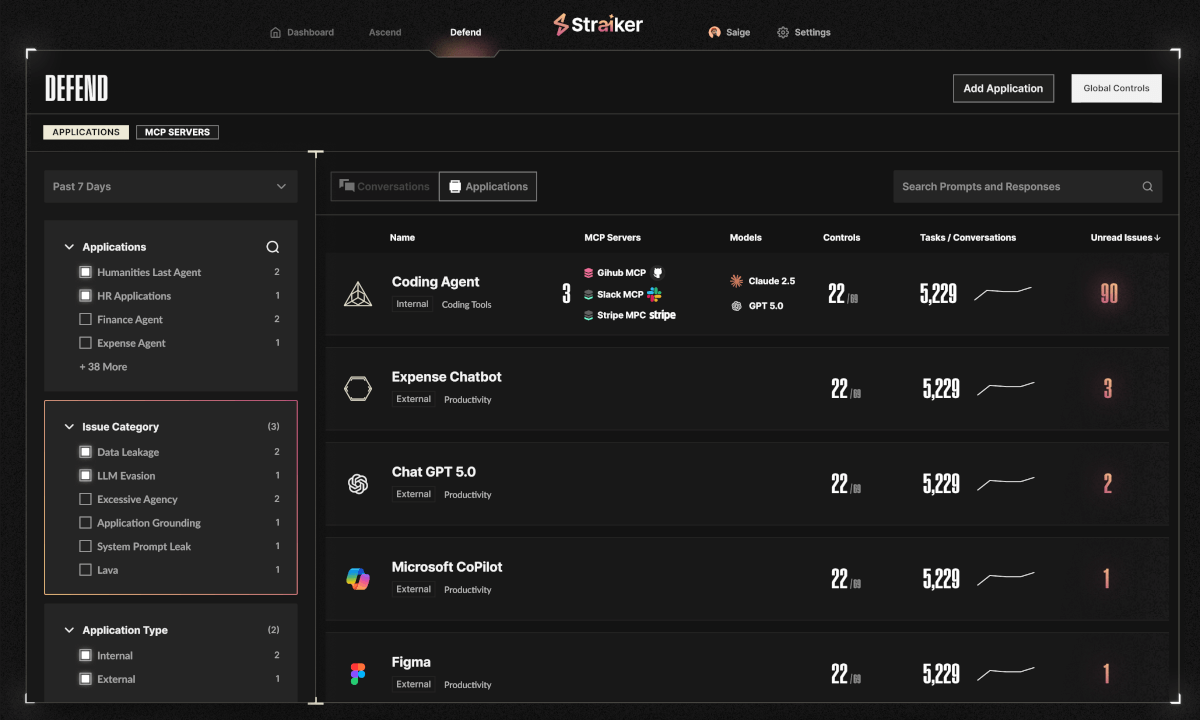Screen dimensions: 1200x720
Task: Click the Applications search magnifier icon
Action: (272, 247)
